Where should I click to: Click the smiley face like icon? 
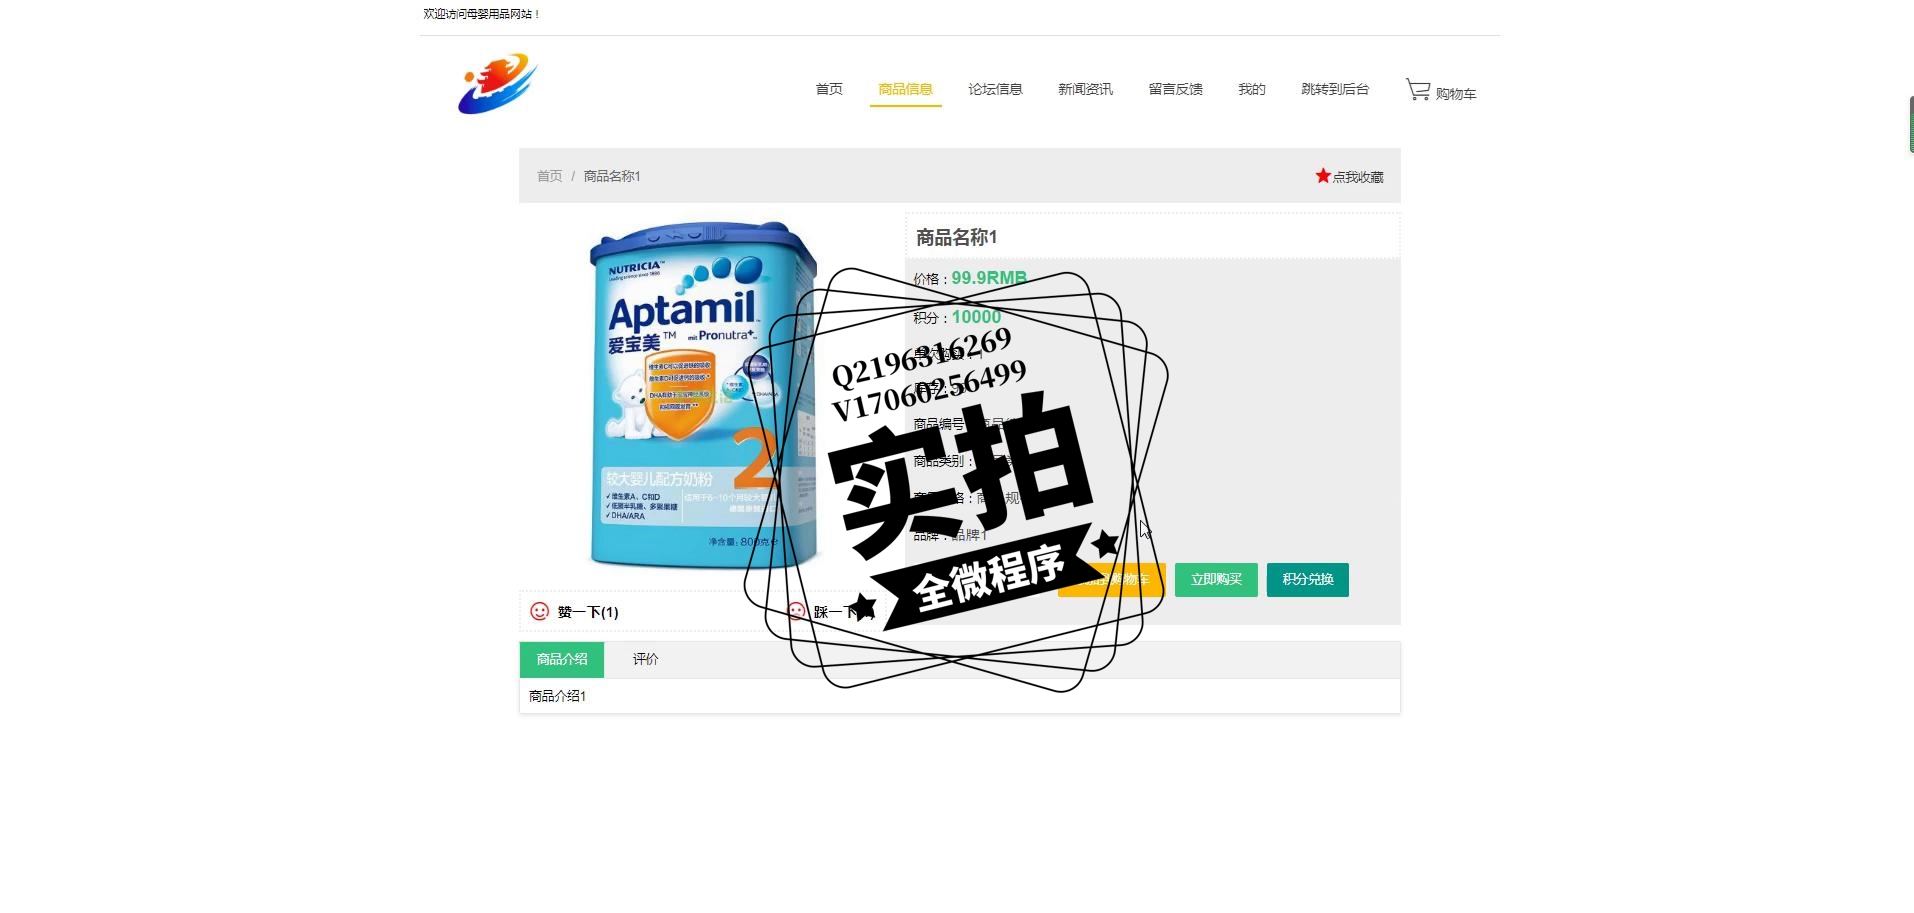click(x=539, y=611)
